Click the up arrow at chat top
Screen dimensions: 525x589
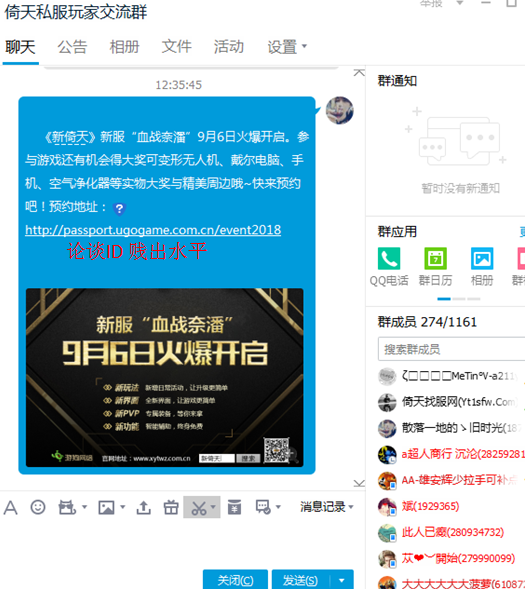(x=359, y=72)
